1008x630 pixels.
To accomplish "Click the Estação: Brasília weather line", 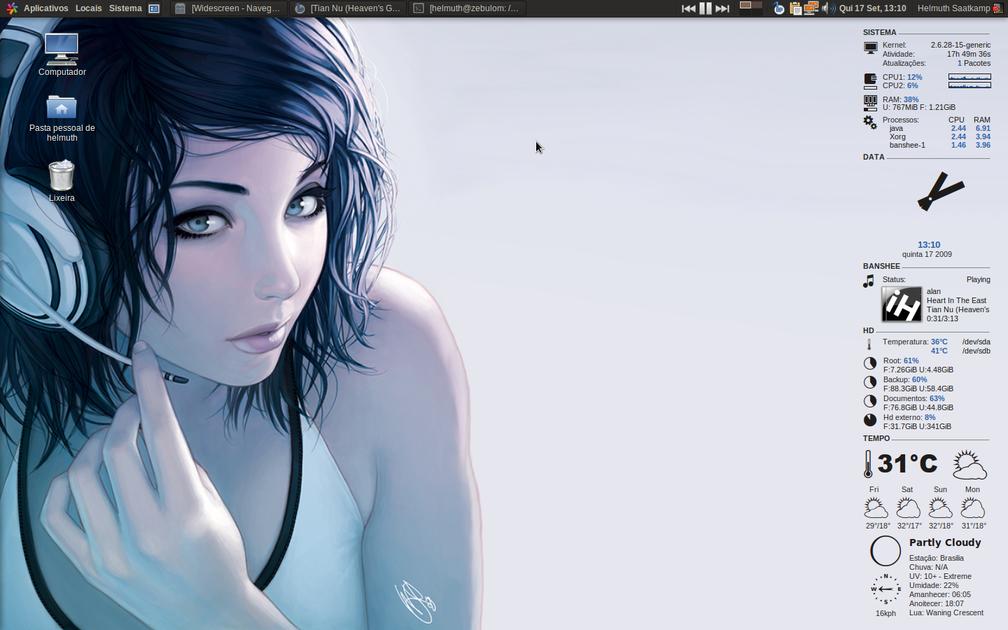I will tap(937, 558).
